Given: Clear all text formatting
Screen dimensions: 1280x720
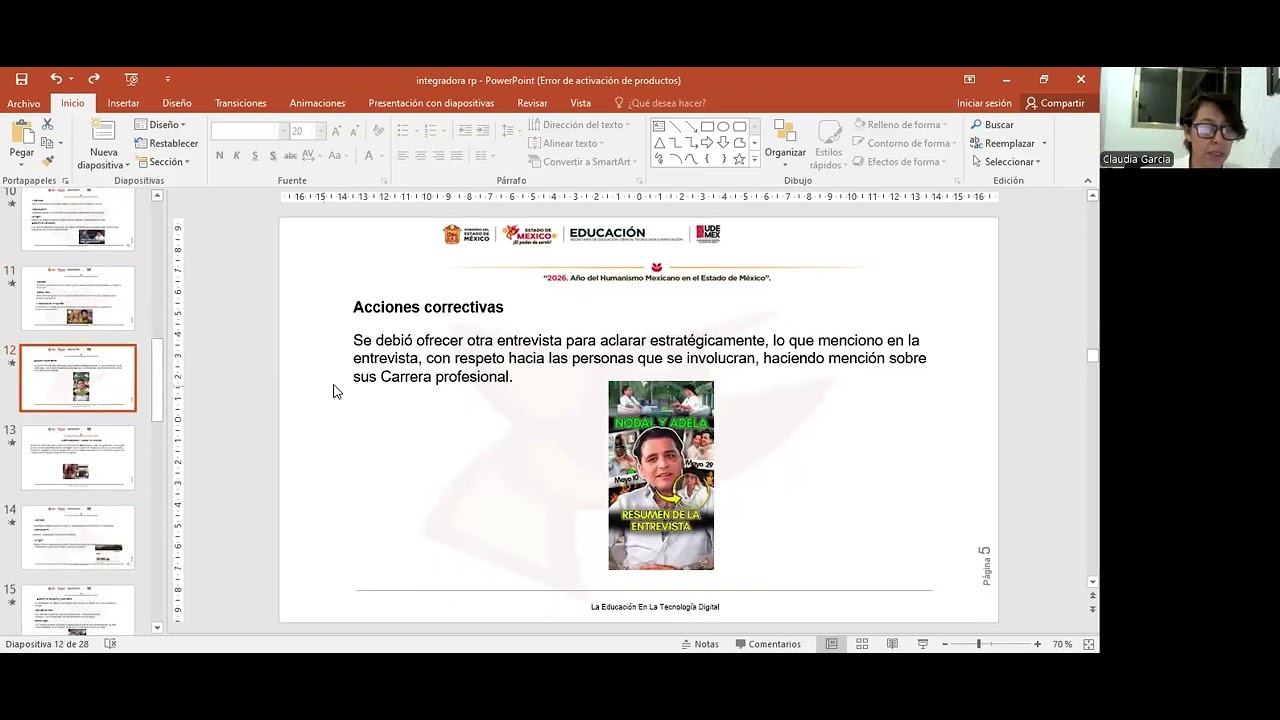Looking at the screenshot, I should click(378, 131).
